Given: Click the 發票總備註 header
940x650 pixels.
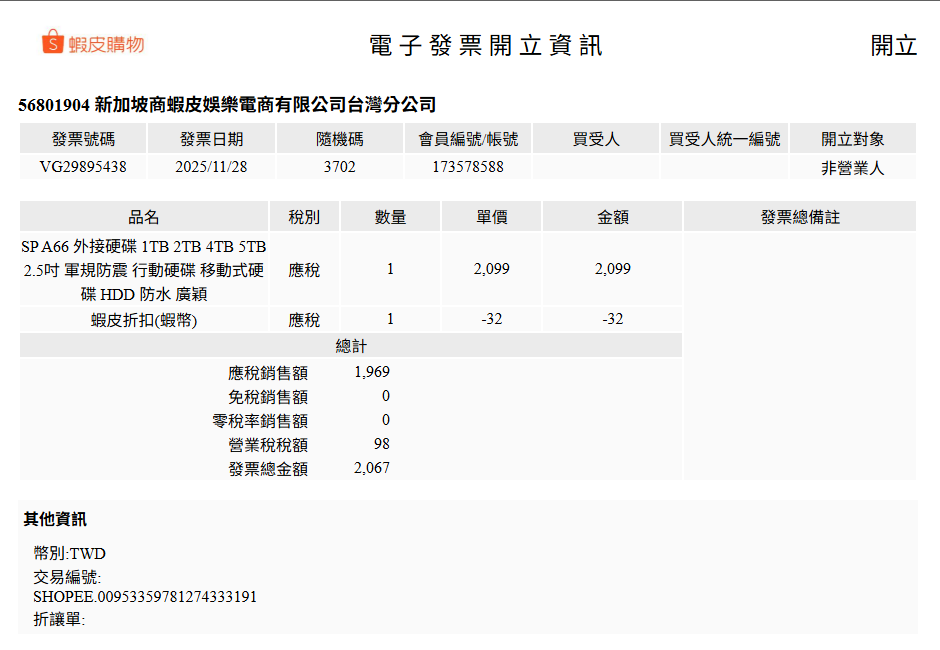Looking at the screenshot, I should pos(799,217).
